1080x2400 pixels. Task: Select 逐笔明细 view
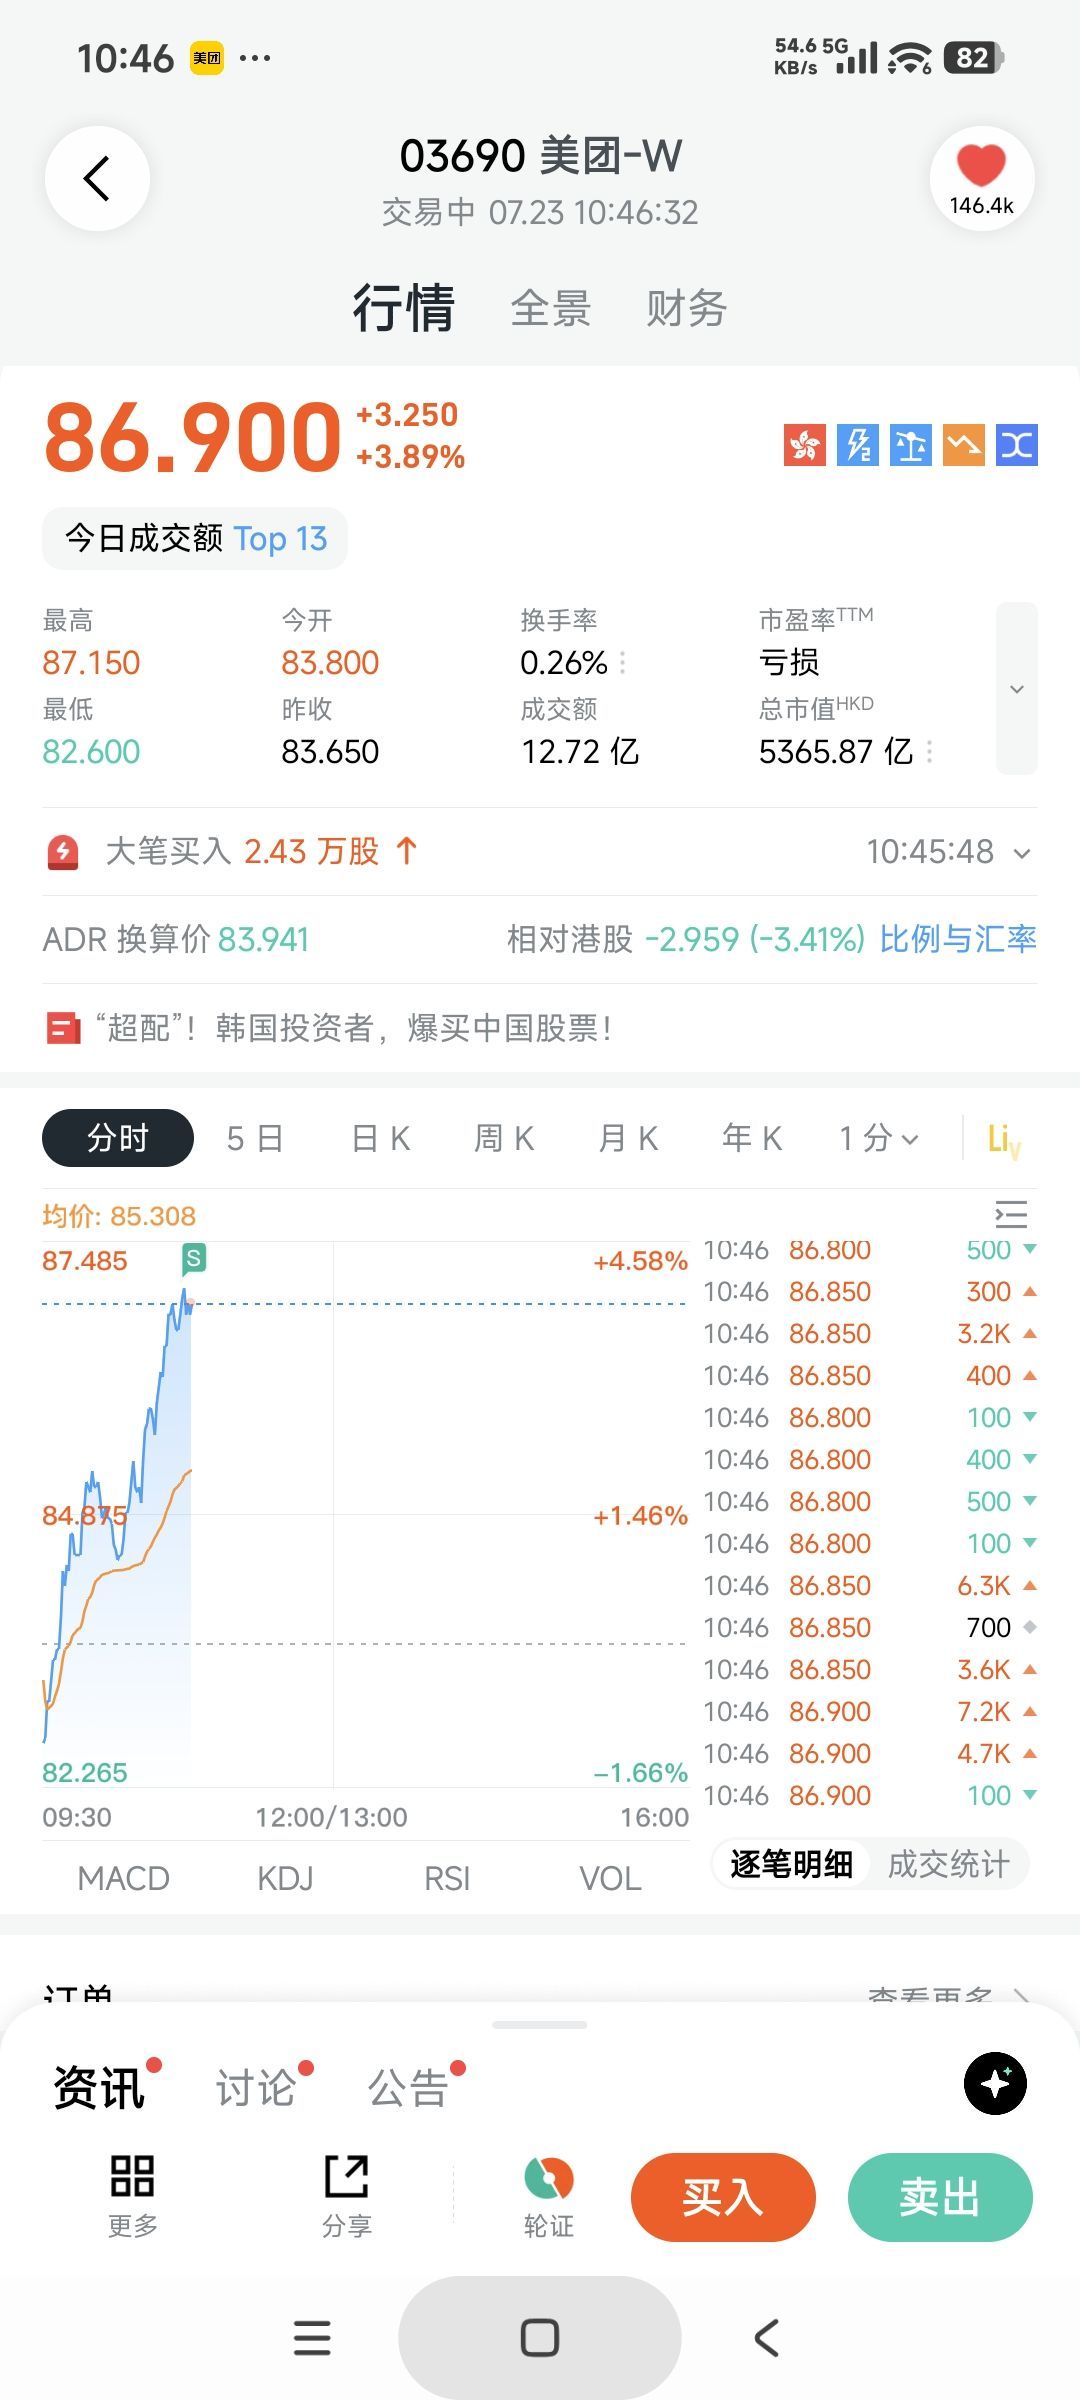click(791, 1864)
